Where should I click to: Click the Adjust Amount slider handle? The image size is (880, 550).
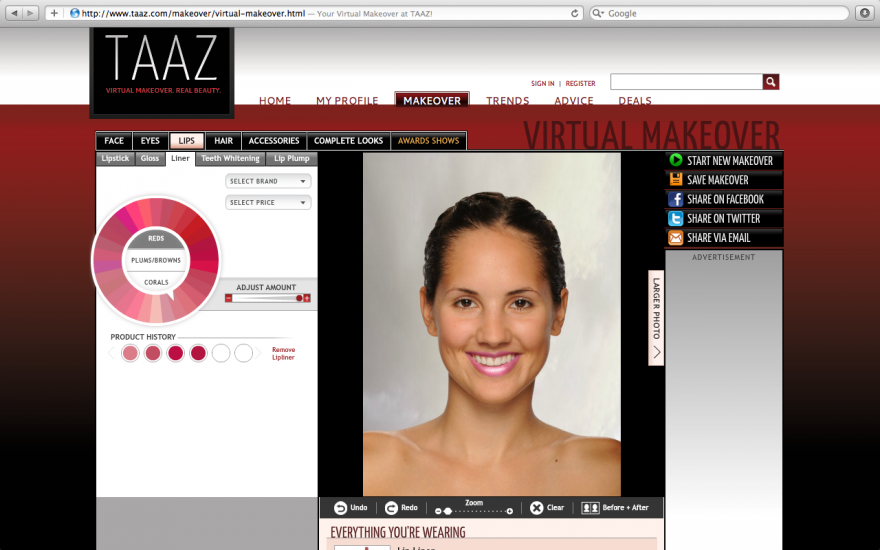300,299
